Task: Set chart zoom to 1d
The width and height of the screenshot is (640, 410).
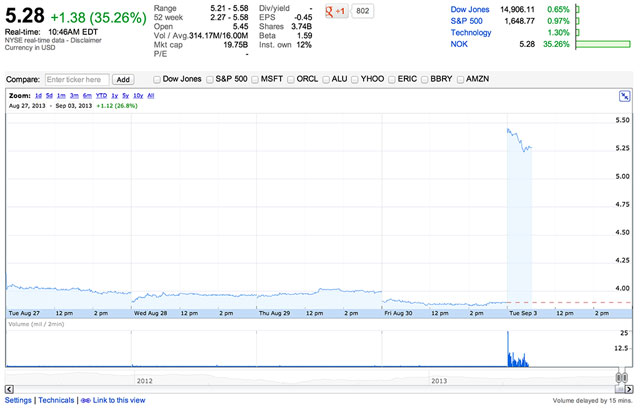Action: coord(38,96)
